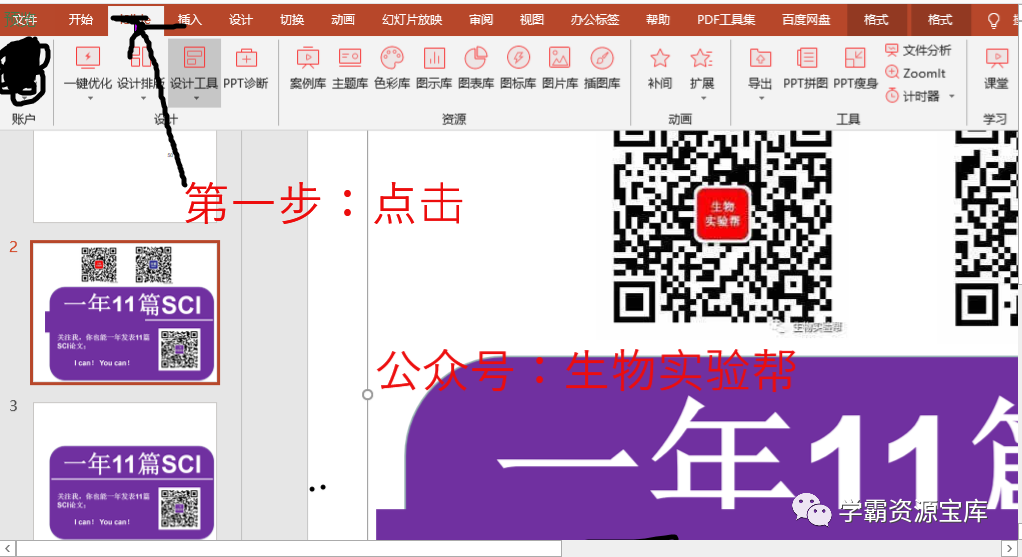Open the 主题库 theme library
The width and height of the screenshot is (1022, 557).
pyautogui.click(x=350, y=68)
